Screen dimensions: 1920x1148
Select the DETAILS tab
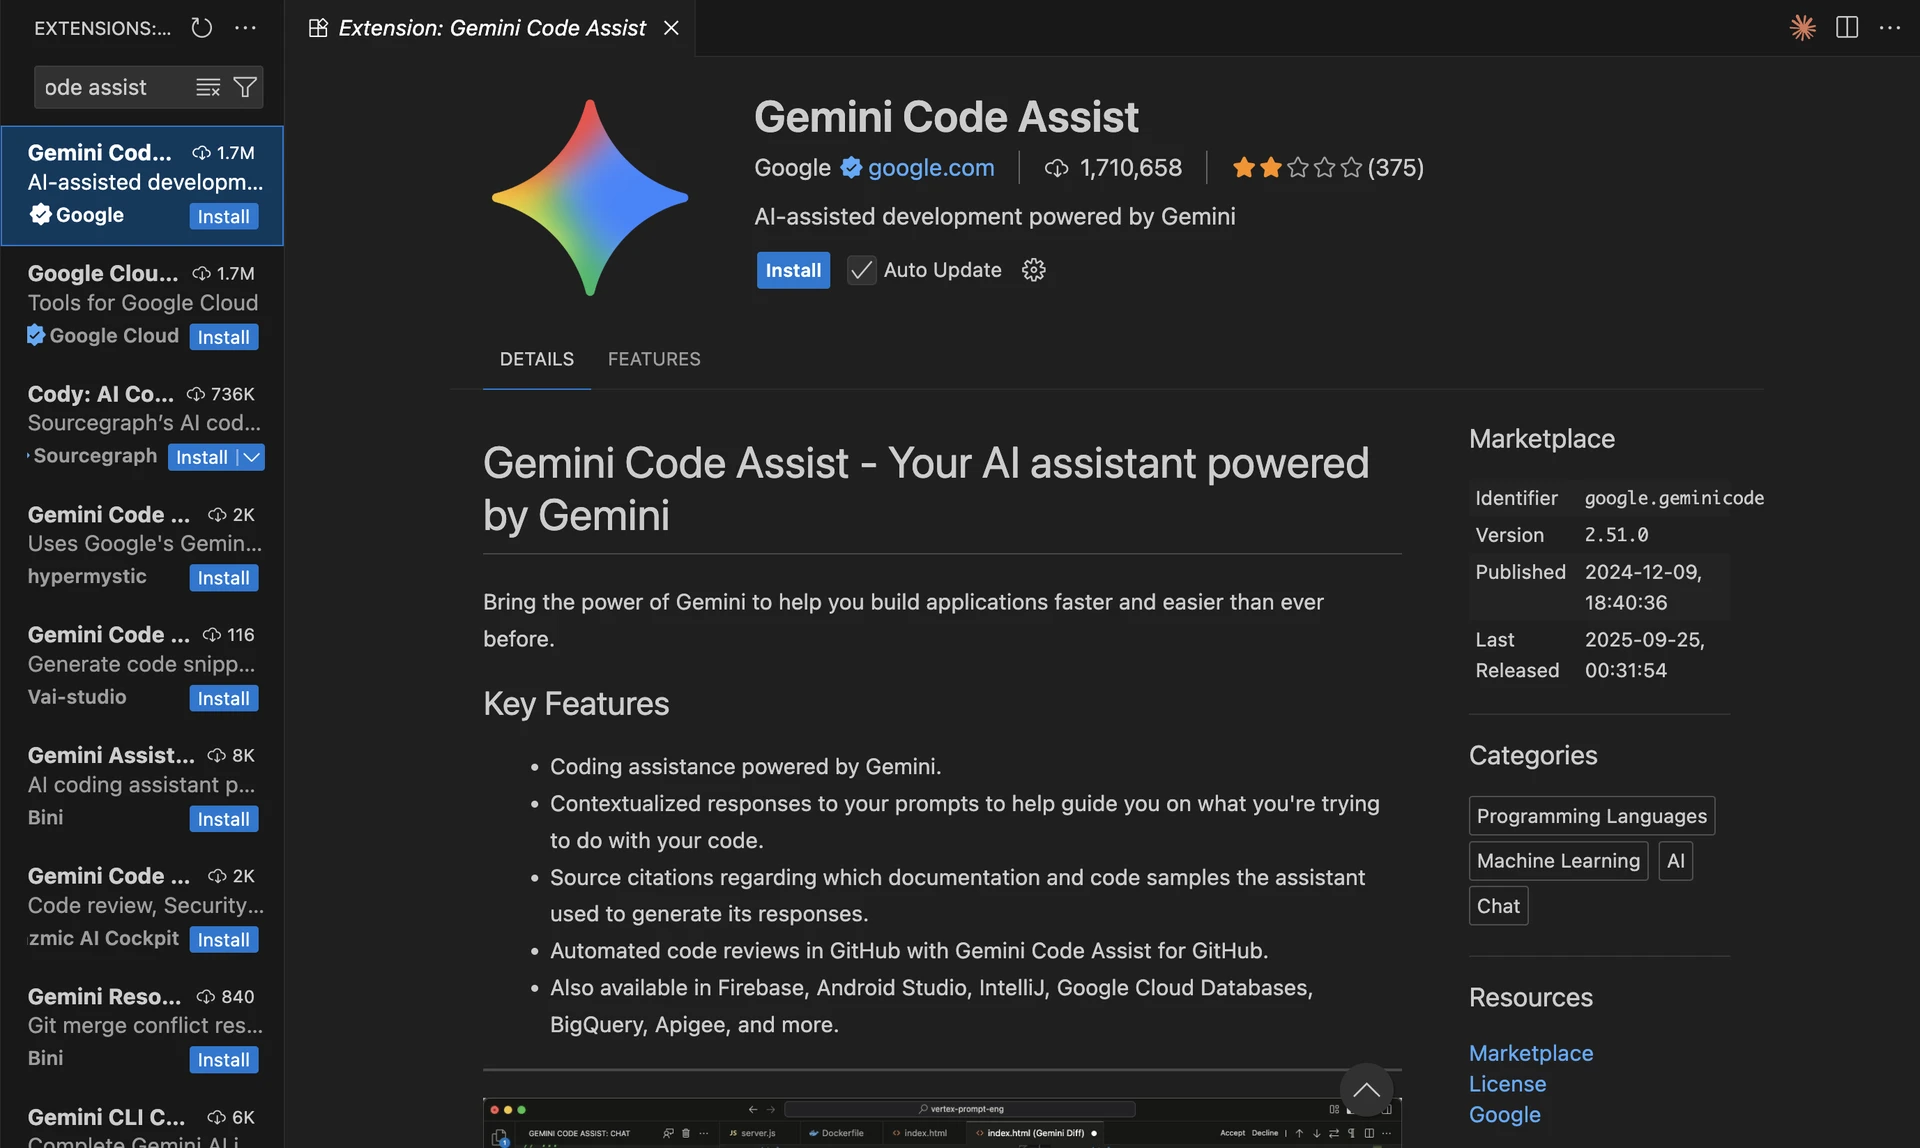(x=536, y=359)
